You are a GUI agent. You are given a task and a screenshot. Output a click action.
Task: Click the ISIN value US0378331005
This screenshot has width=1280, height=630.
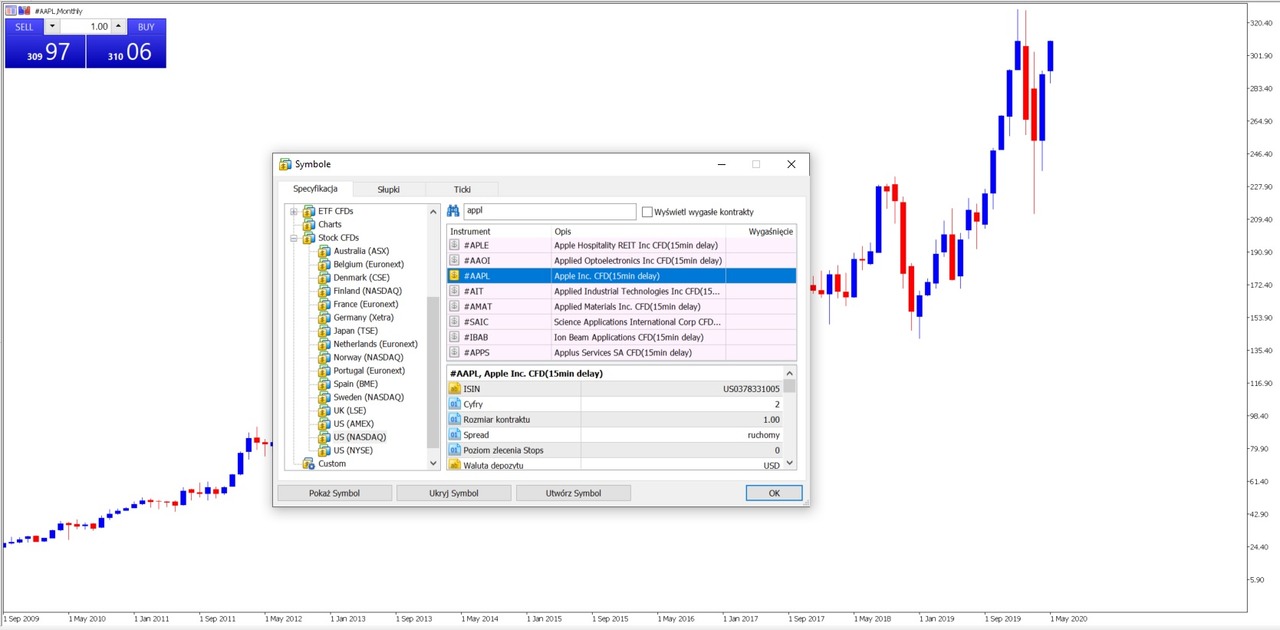pyautogui.click(x=751, y=389)
